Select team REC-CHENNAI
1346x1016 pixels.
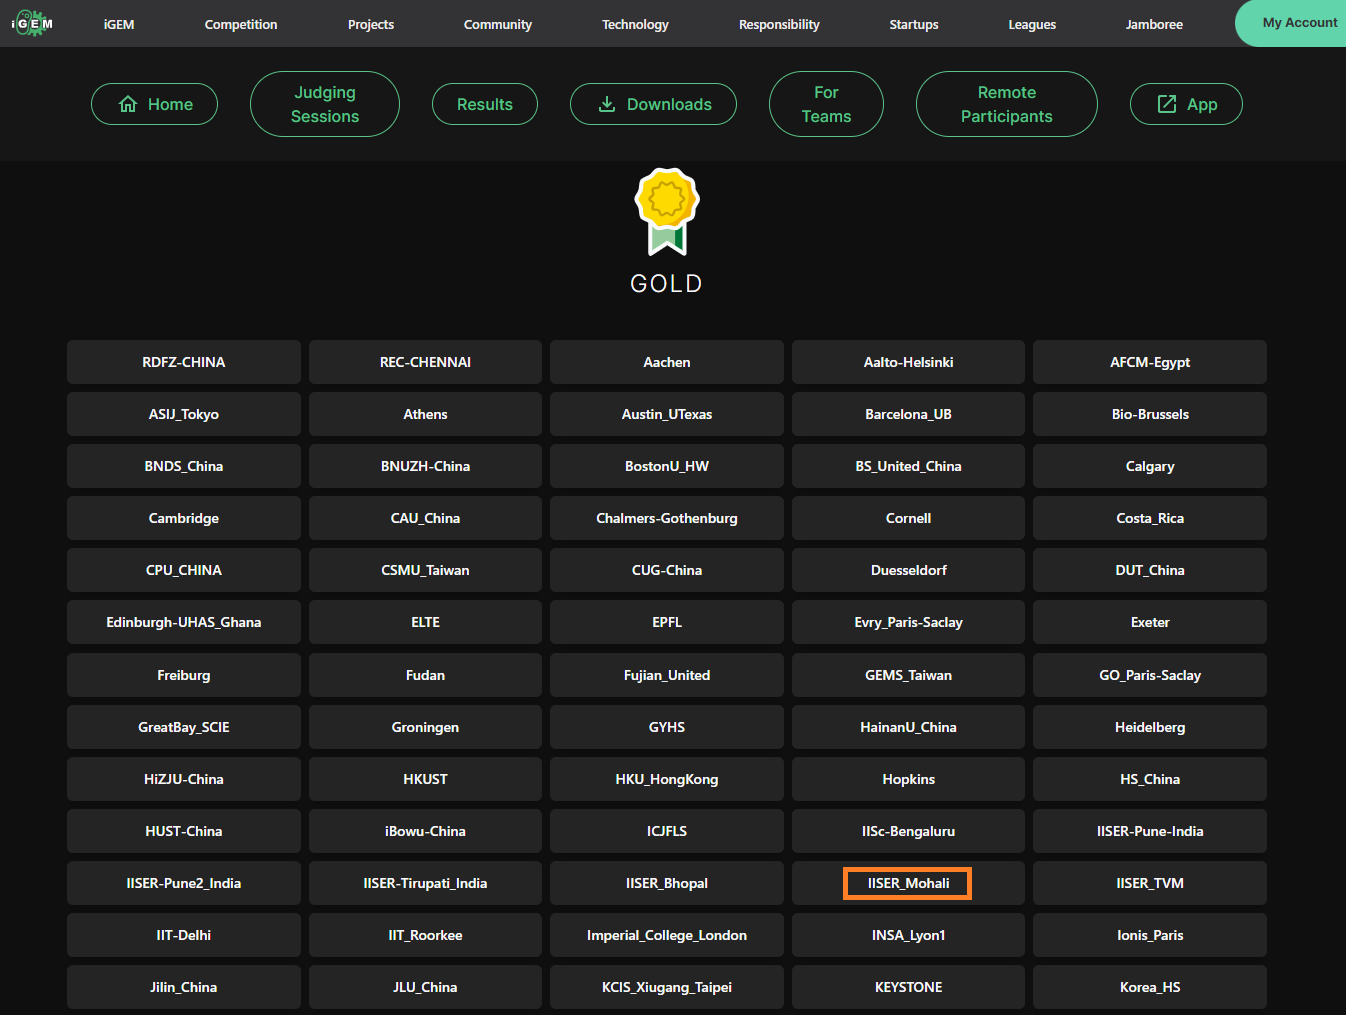tap(425, 362)
